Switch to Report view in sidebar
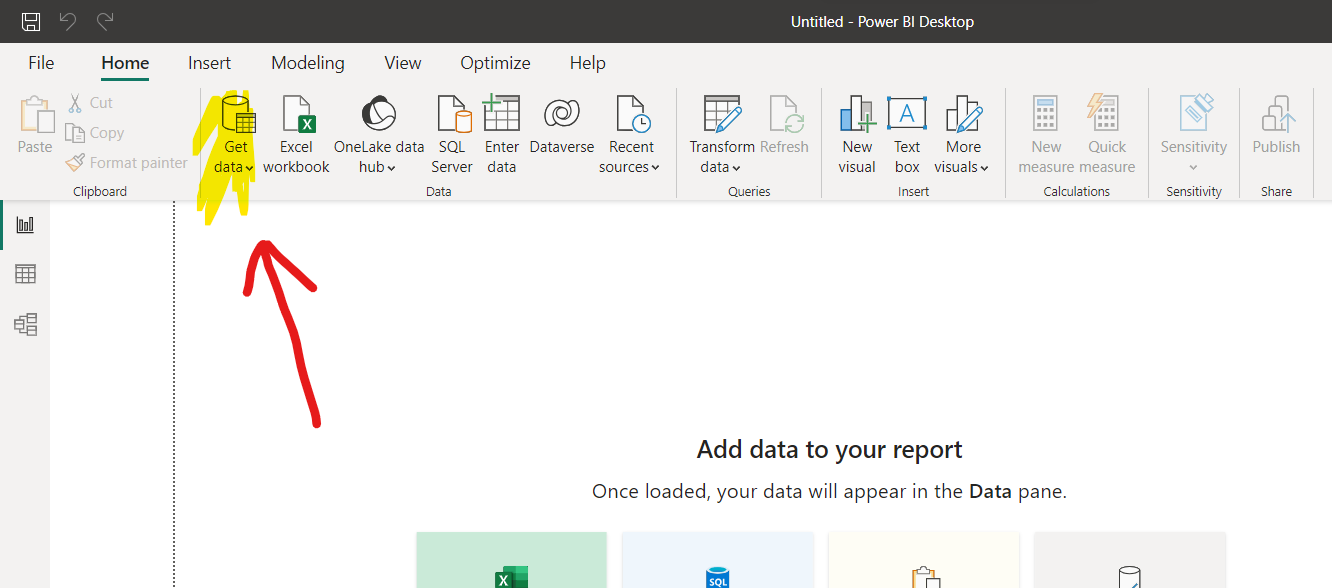Screen dimensions: 1332x588 (x=25, y=224)
